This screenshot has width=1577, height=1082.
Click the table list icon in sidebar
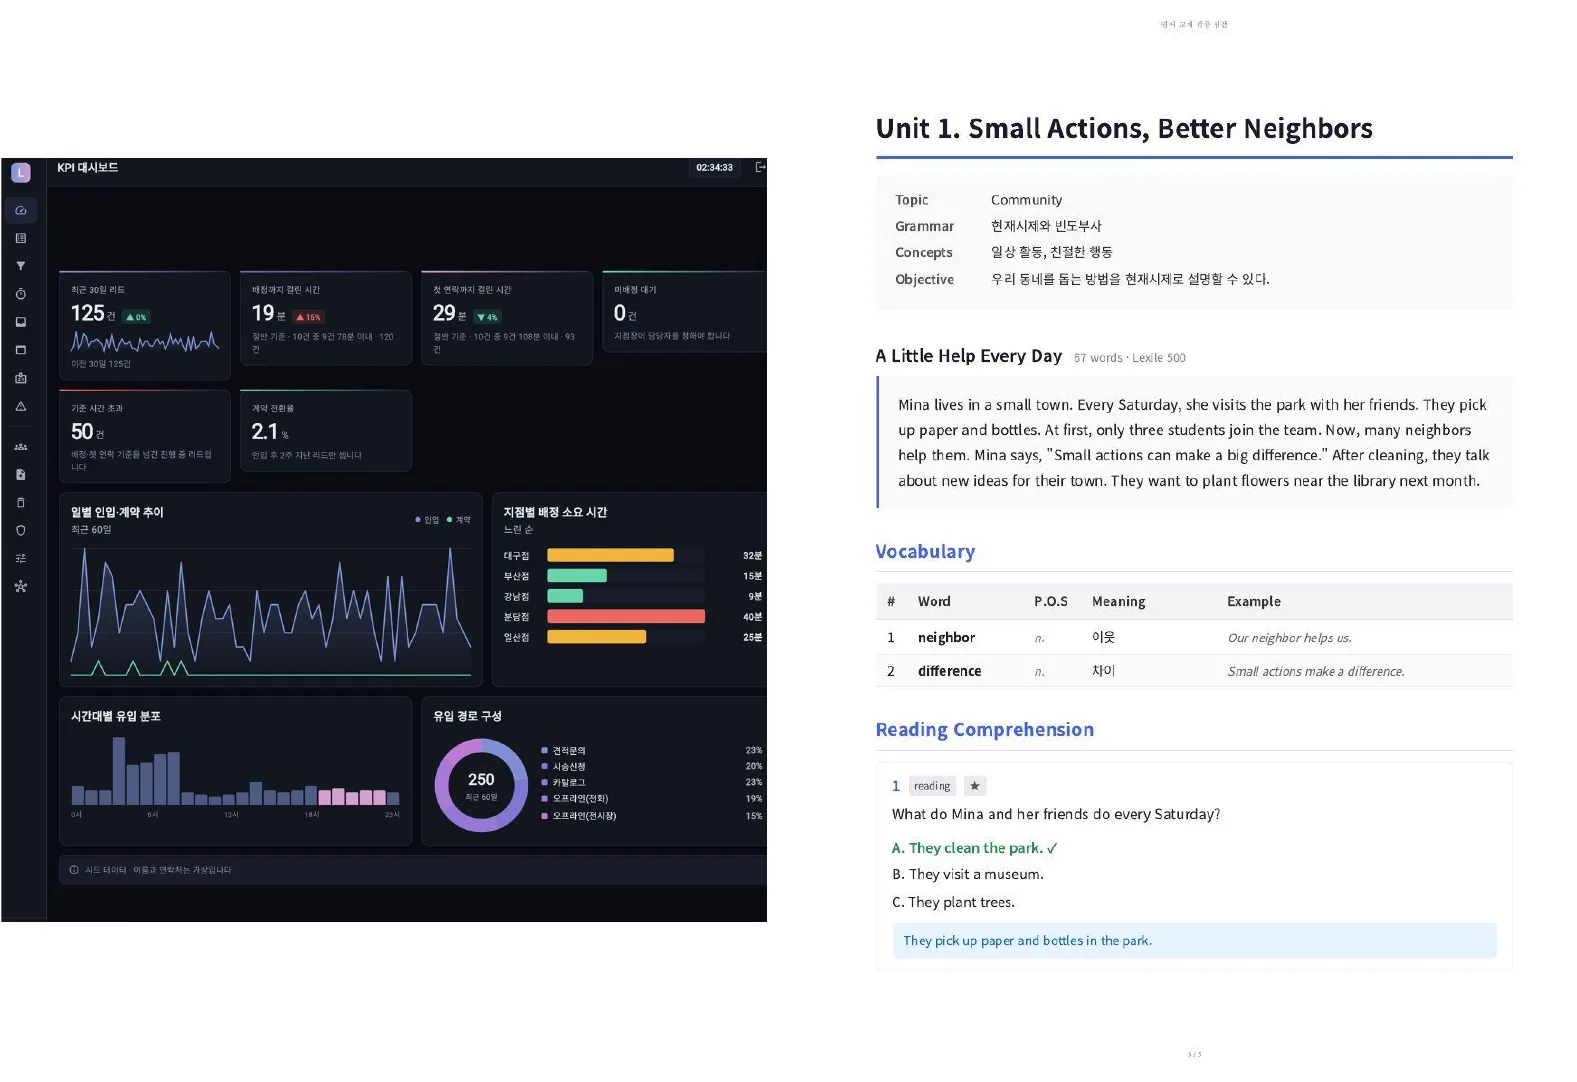coord(21,238)
